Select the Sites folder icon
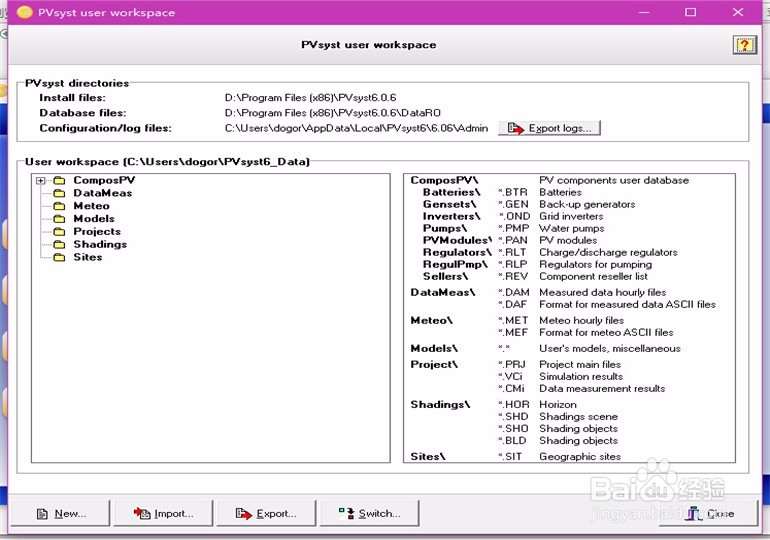The height and width of the screenshot is (540, 770). [59, 257]
